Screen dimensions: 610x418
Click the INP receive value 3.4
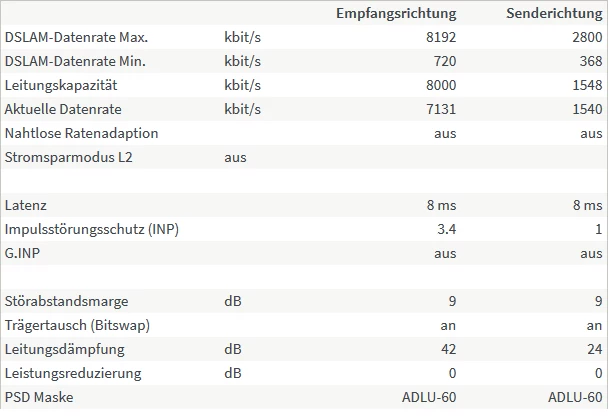coord(447,230)
